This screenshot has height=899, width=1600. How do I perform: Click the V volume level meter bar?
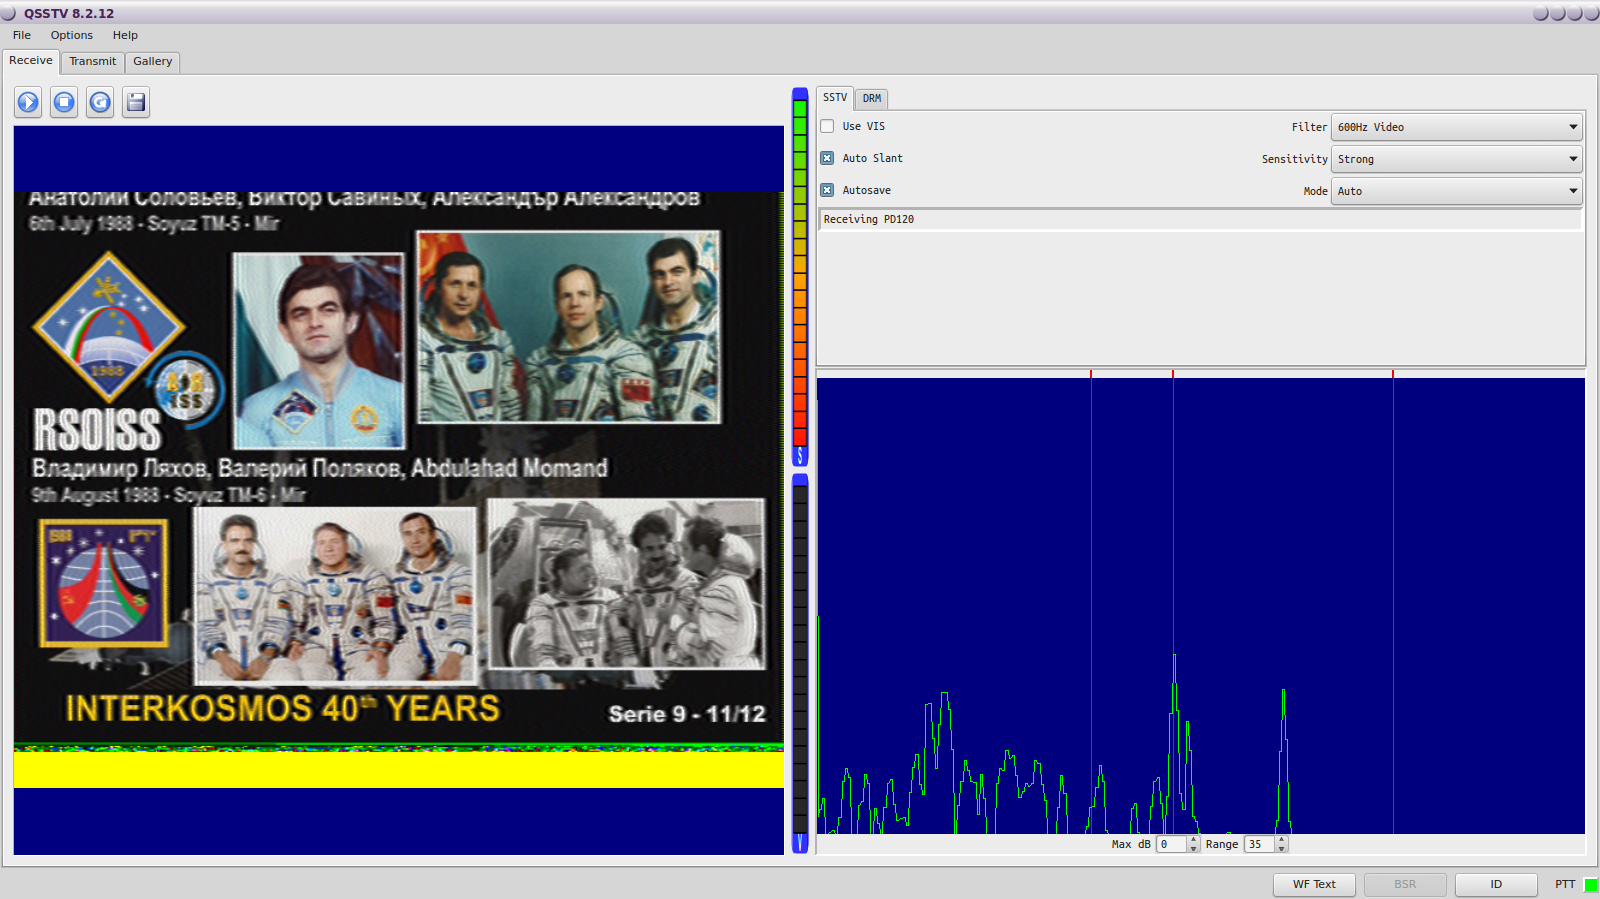(x=800, y=664)
